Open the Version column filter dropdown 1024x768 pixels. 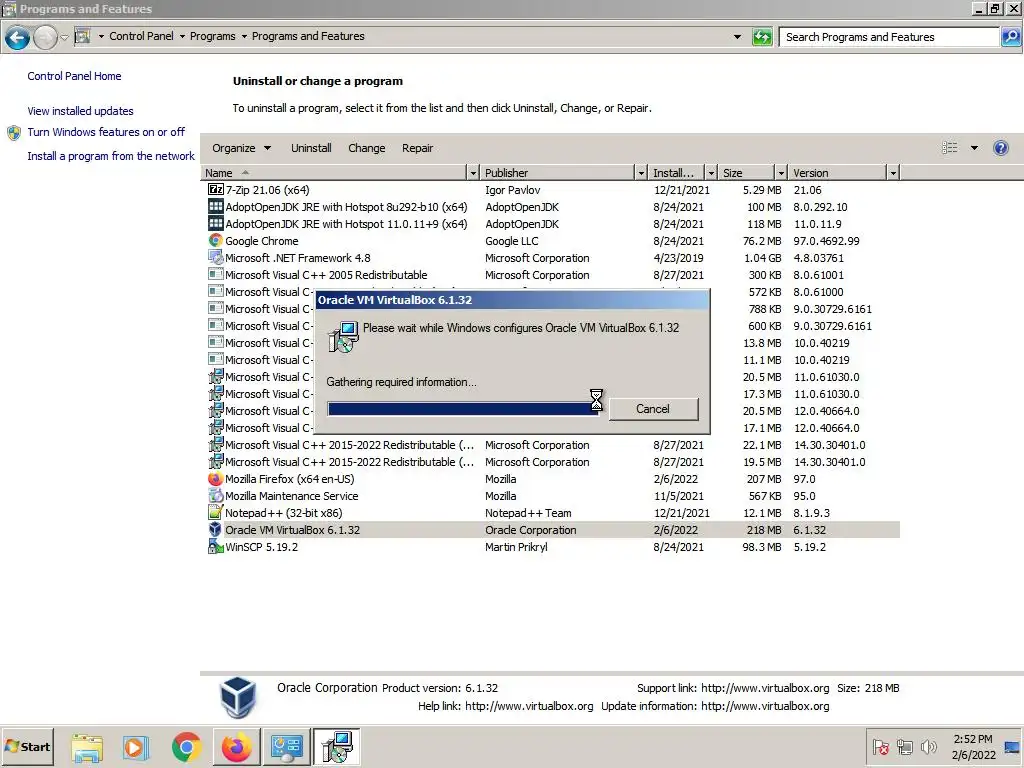point(893,172)
